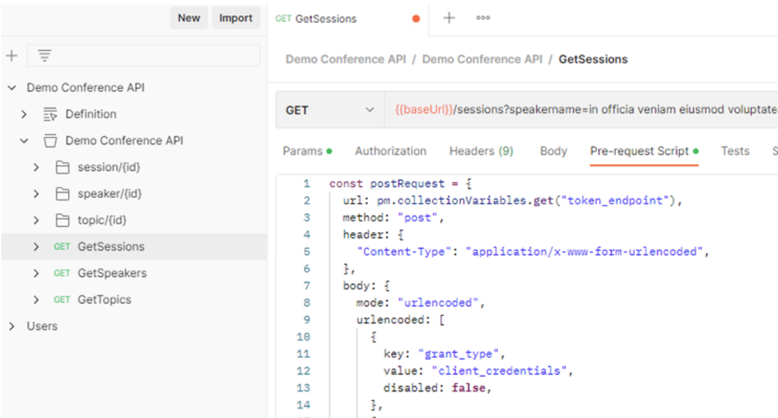Expand the Definition node

(24, 114)
